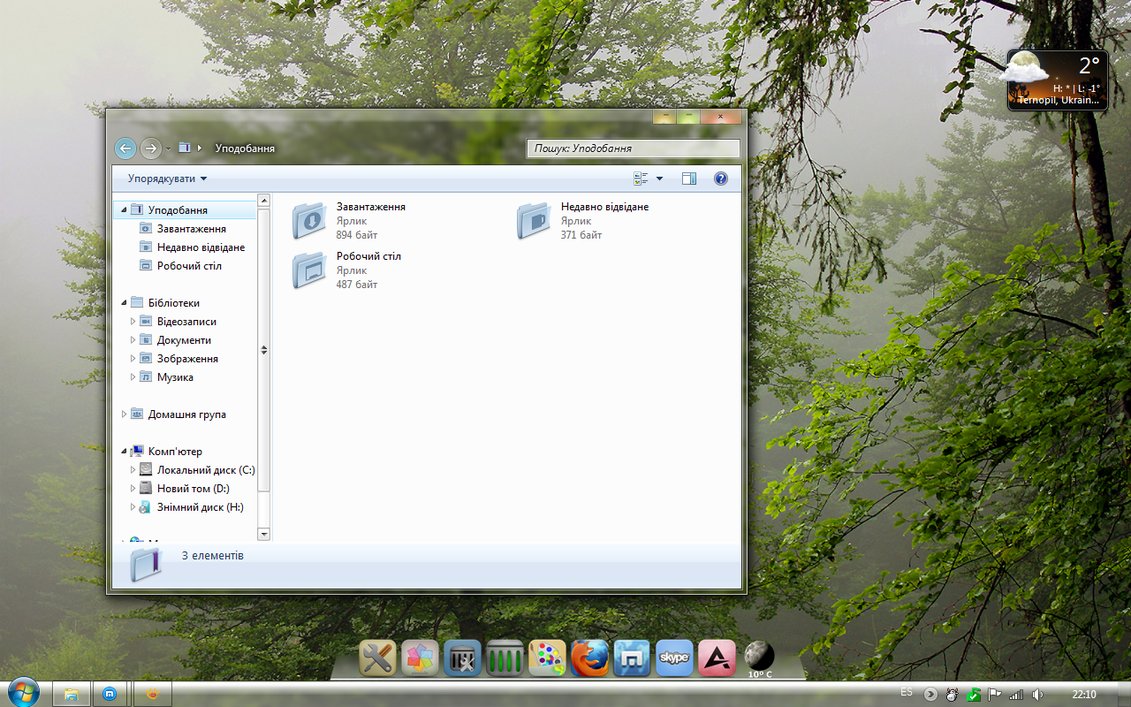Viewport: 1131px width, 707px height.
Task: Click the wrench and screwdriver dock icon
Action: coord(378,658)
